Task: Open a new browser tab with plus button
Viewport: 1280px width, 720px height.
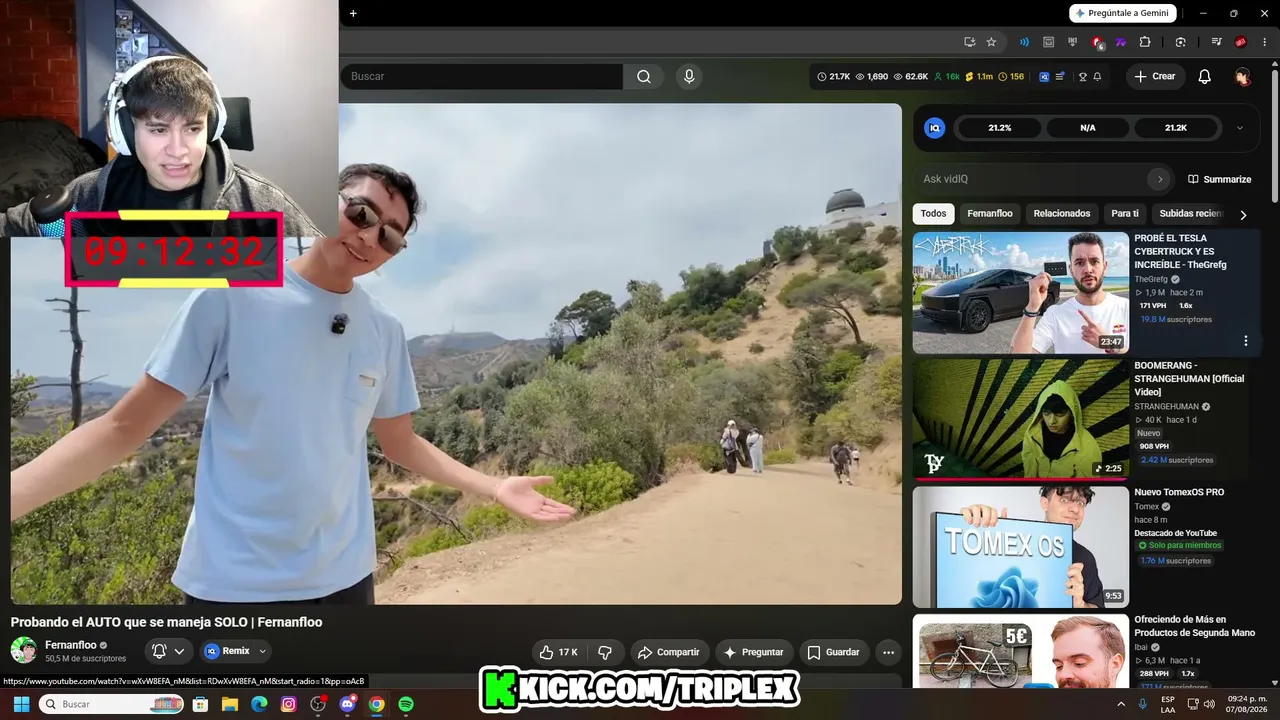Action: (353, 13)
